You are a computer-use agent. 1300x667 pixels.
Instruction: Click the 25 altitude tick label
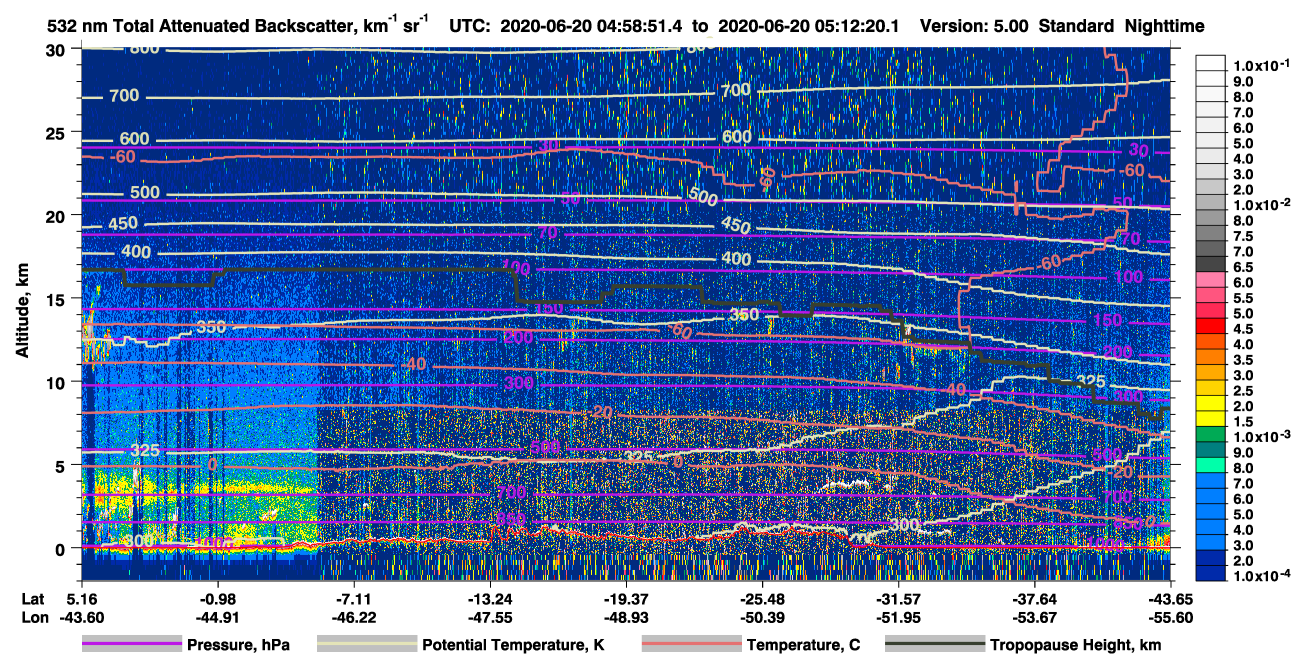pos(58,132)
